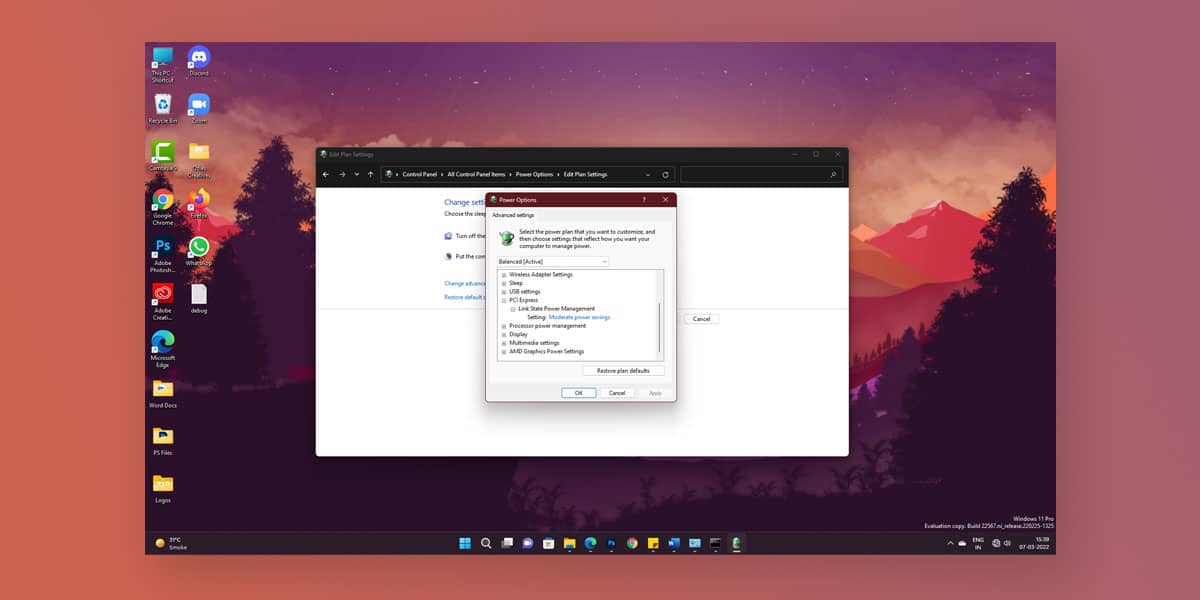Select the Advanced settings tab
This screenshot has height=600, width=1200.
point(513,215)
